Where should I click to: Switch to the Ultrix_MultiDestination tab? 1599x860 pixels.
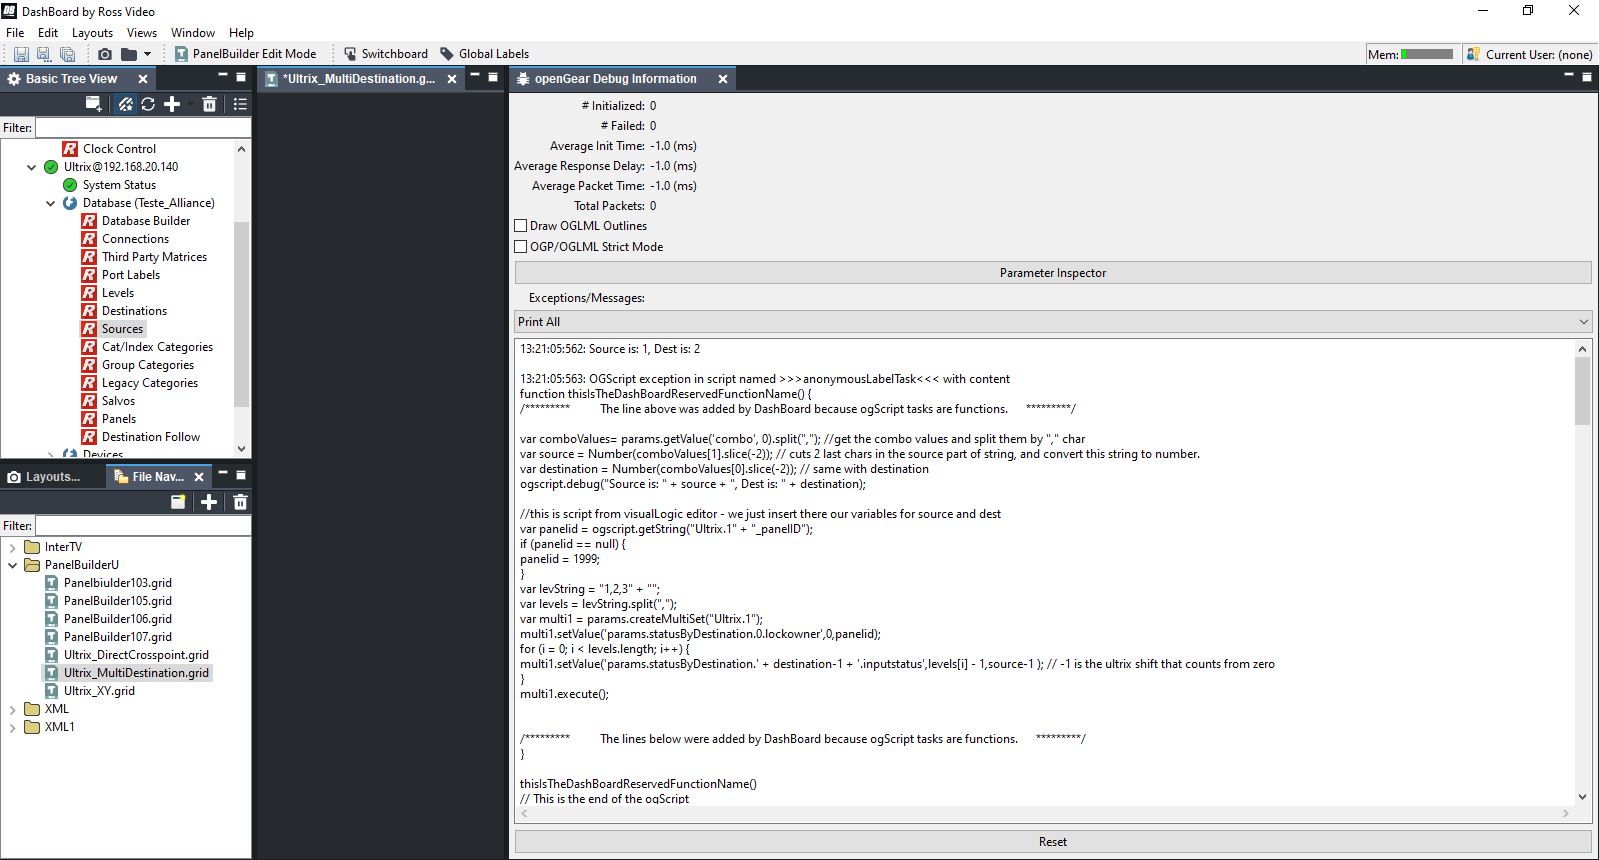(x=358, y=79)
